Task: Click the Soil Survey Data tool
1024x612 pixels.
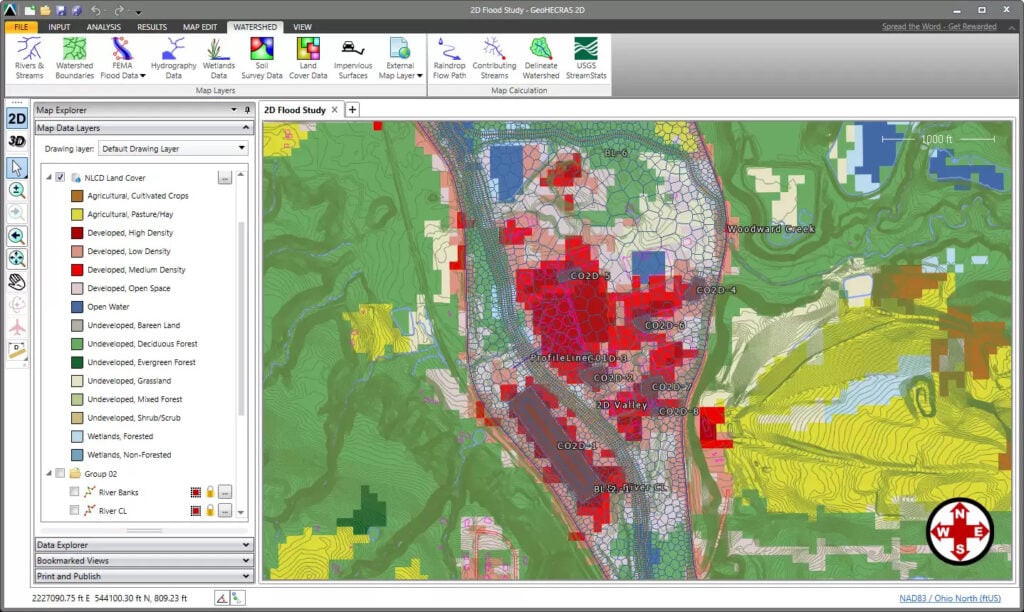Action: point(263,56)
